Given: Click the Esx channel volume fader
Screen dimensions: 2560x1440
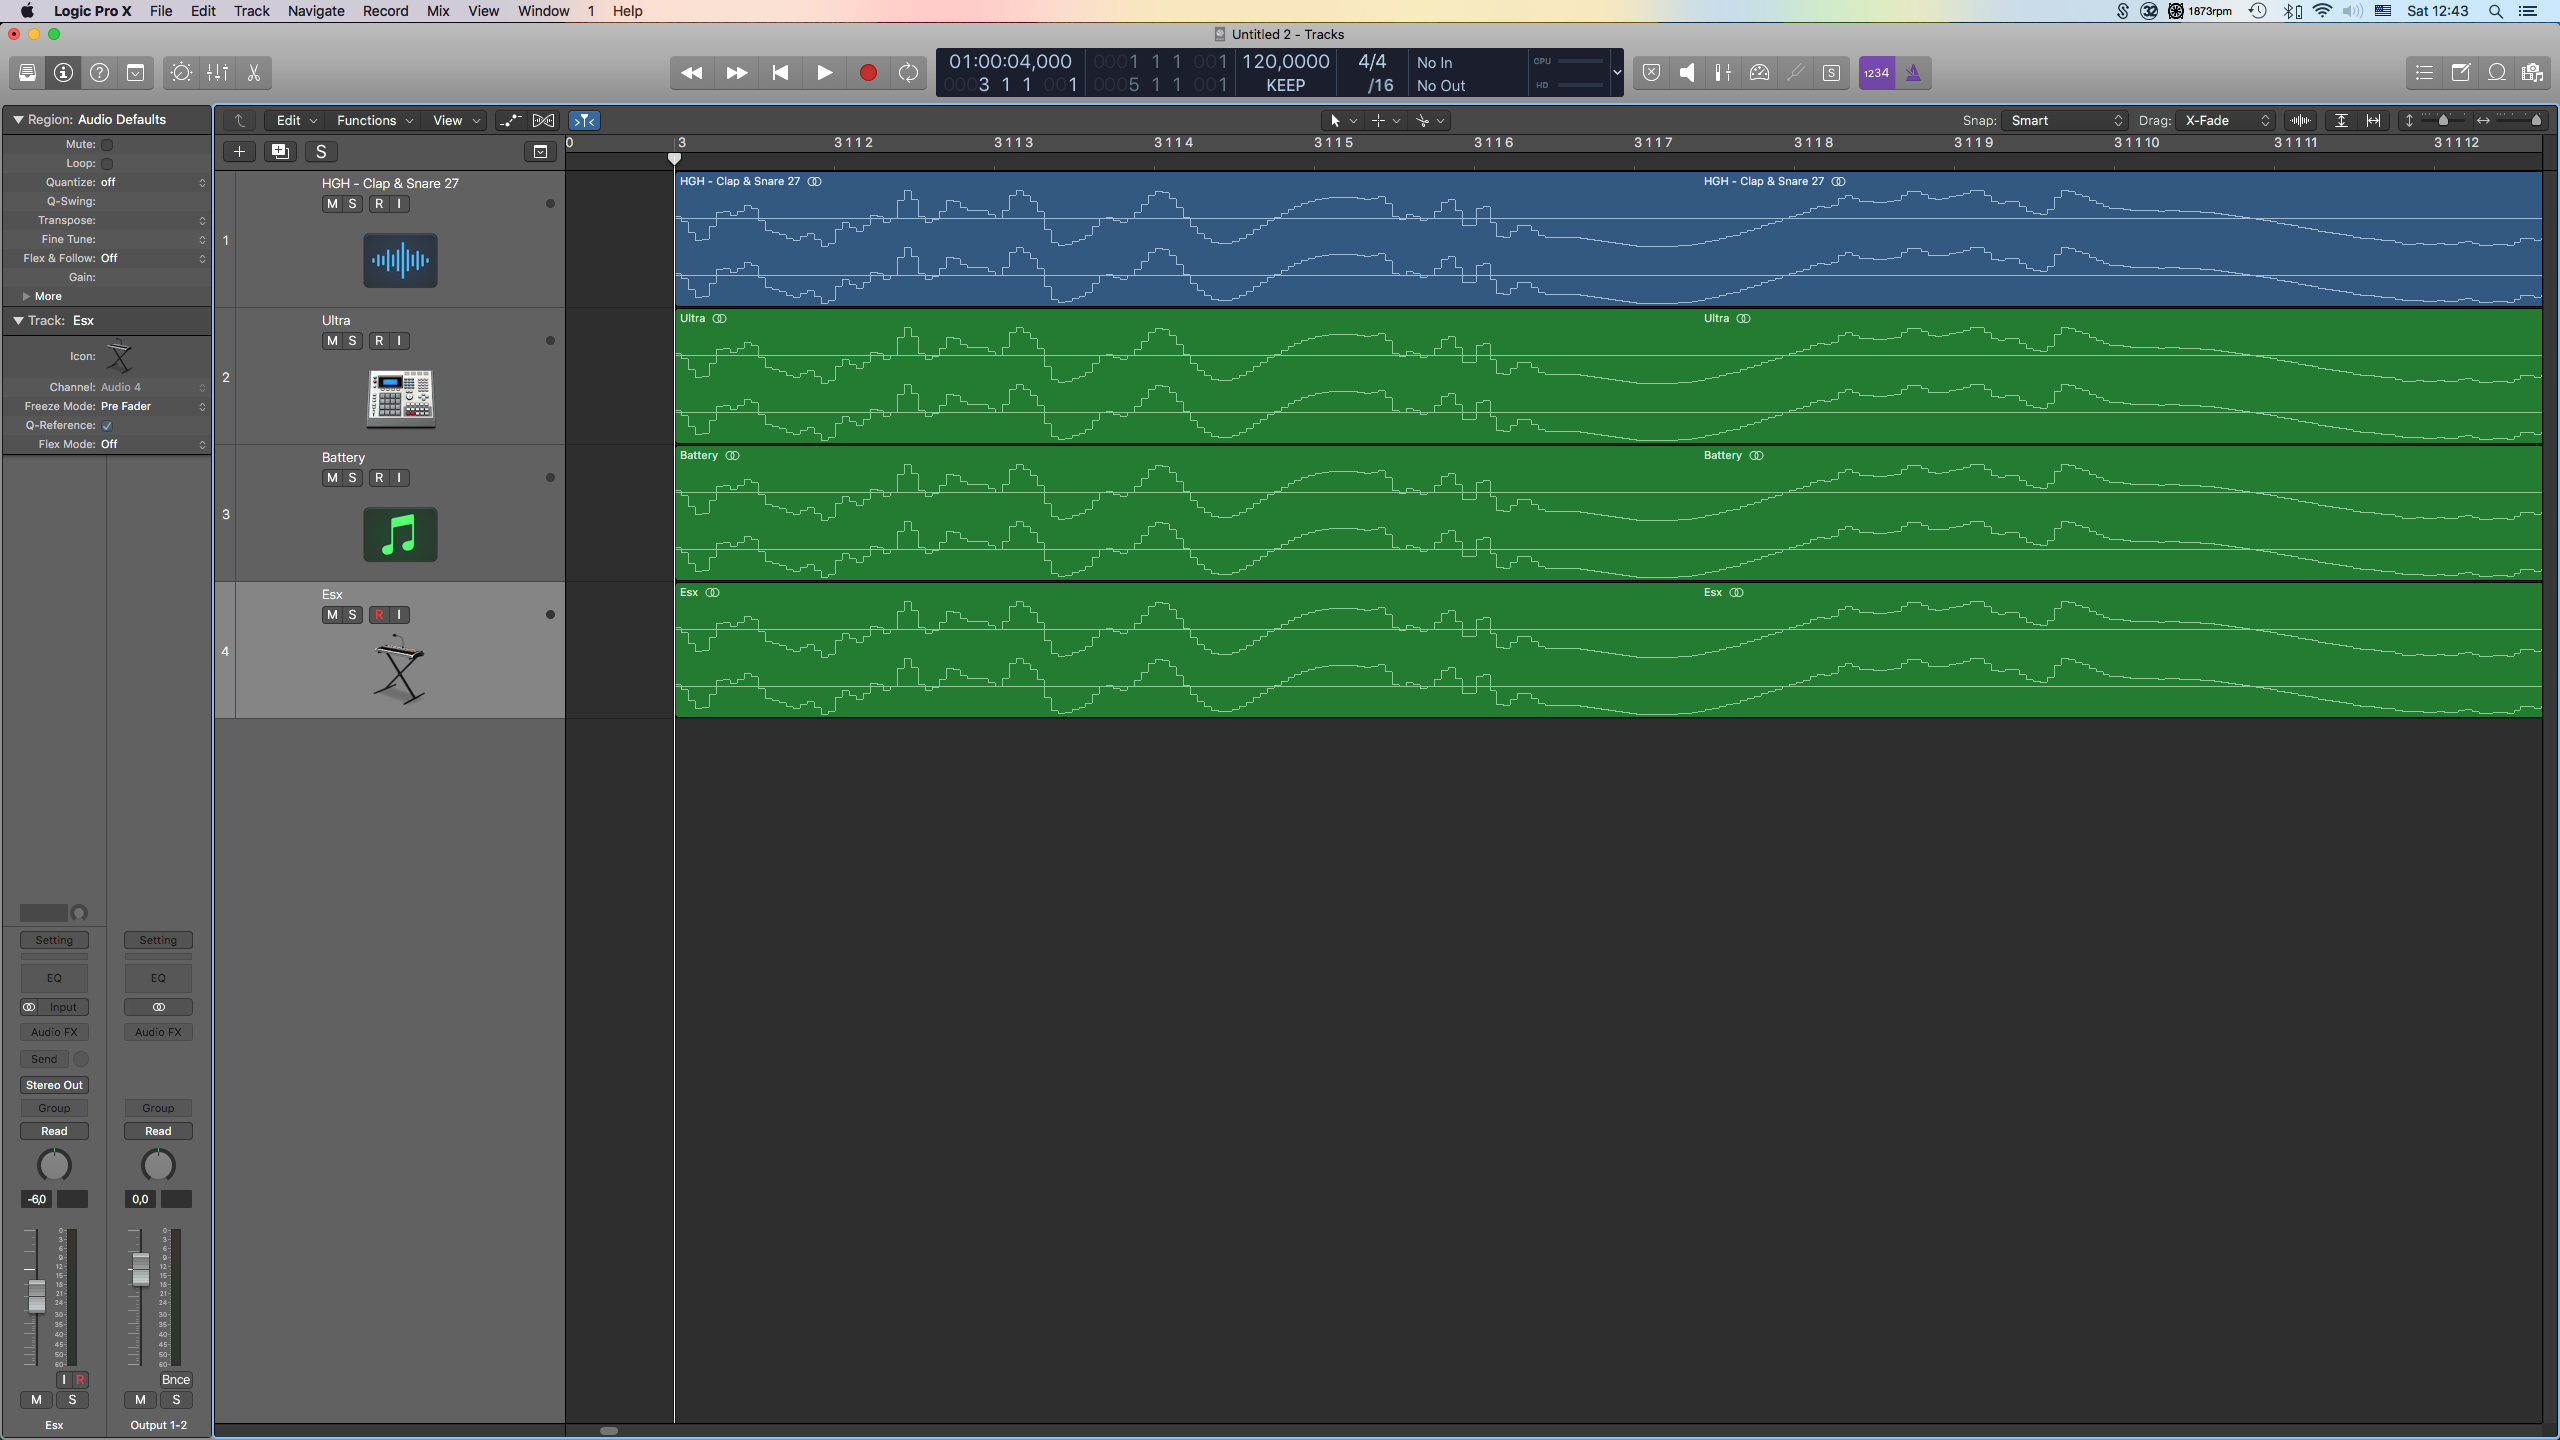Looking at the screenshot, I should [37, 1296].
